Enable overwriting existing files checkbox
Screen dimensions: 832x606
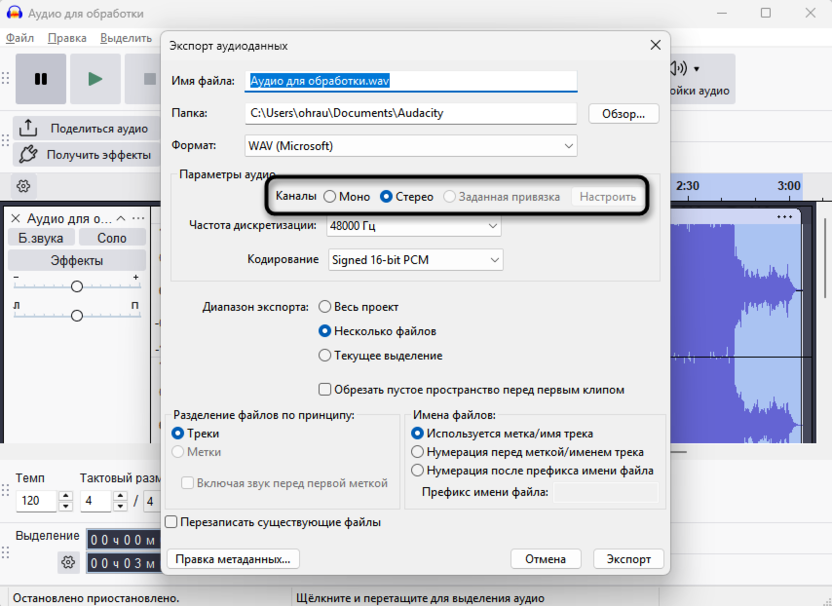[x=171, y=522]
